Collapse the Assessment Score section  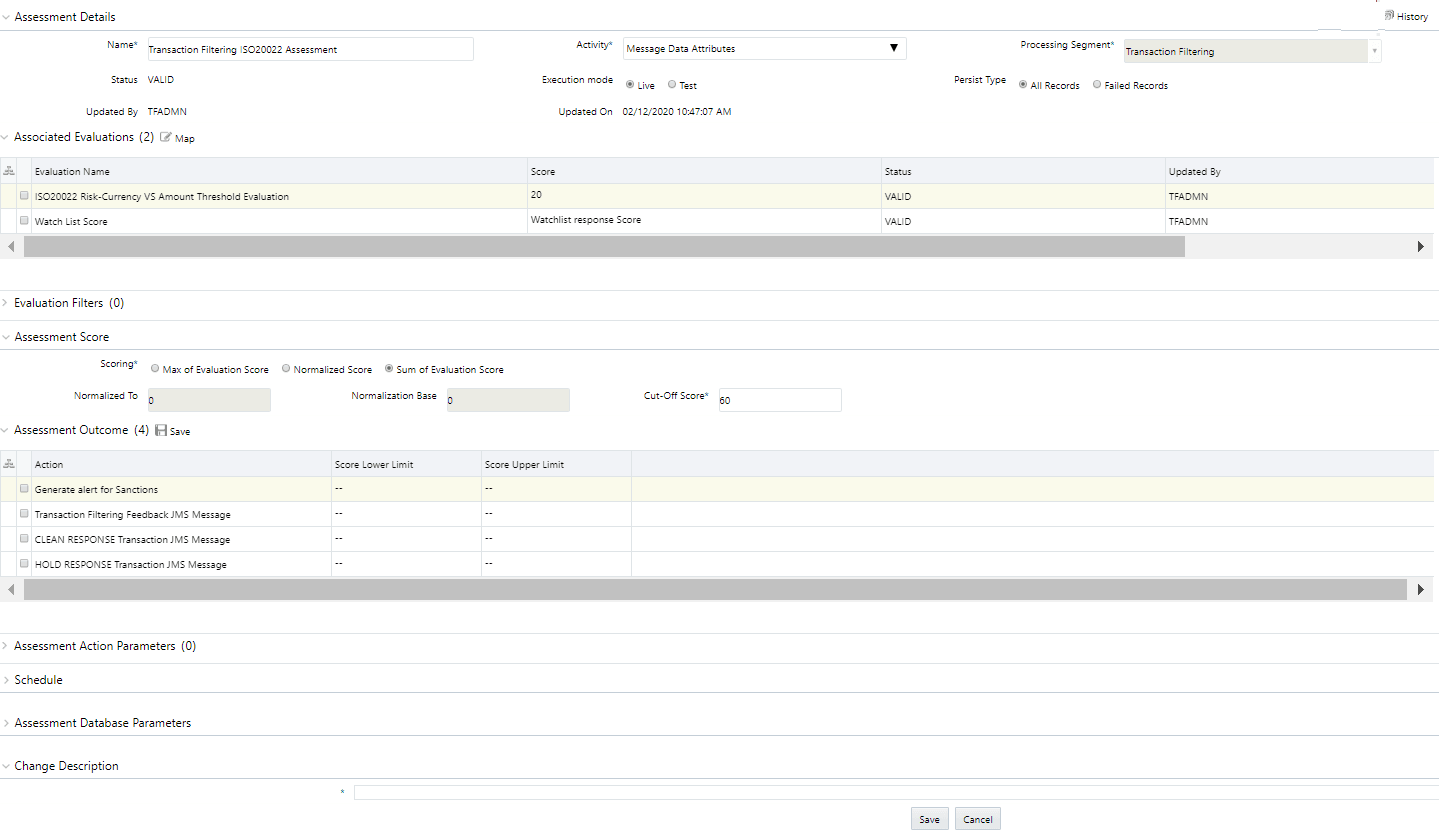point(6,337)
